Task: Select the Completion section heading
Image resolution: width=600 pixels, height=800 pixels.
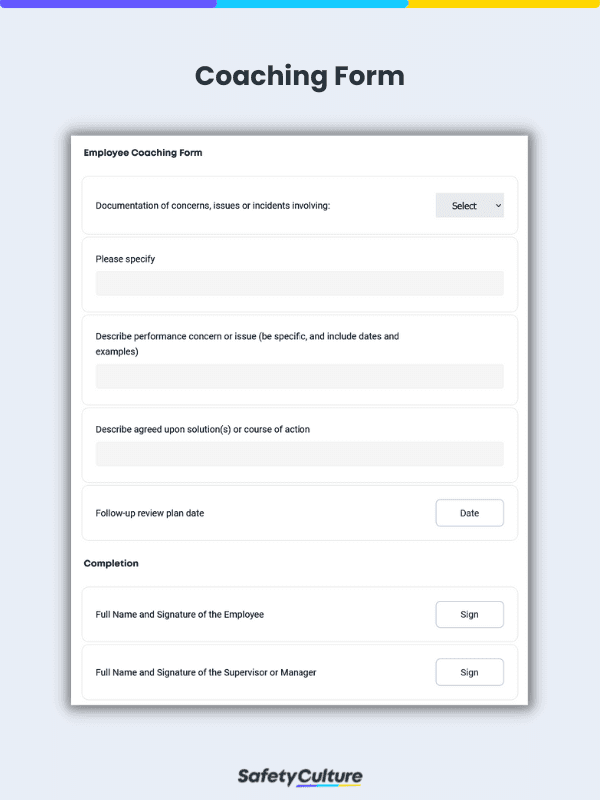Action: (111, 563)
